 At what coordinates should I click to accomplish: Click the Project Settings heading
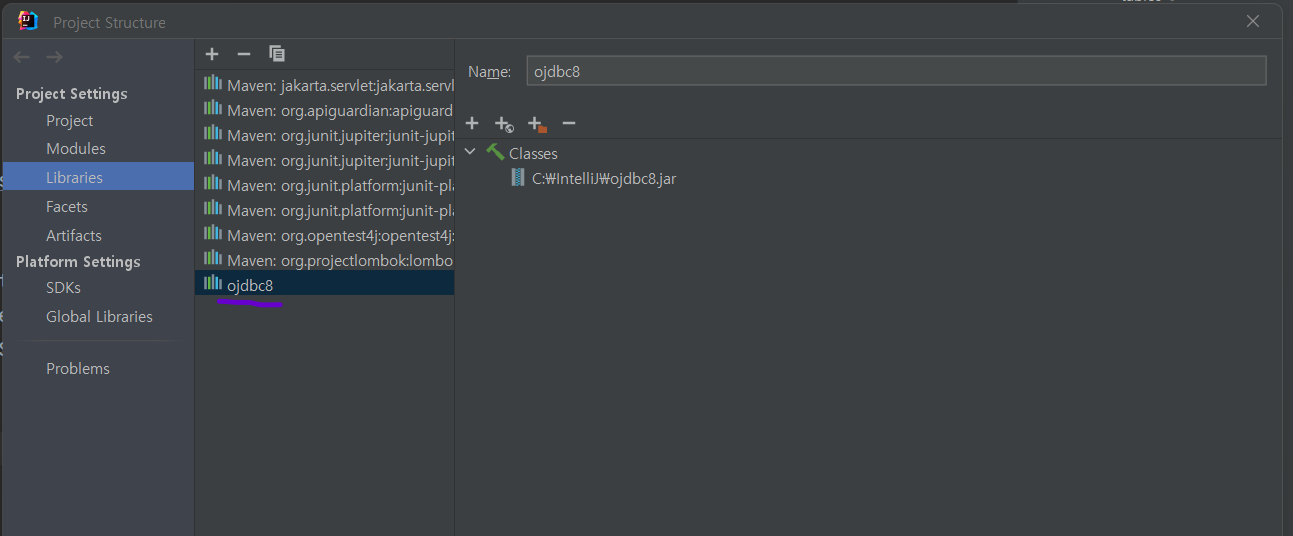pos(72,93)
